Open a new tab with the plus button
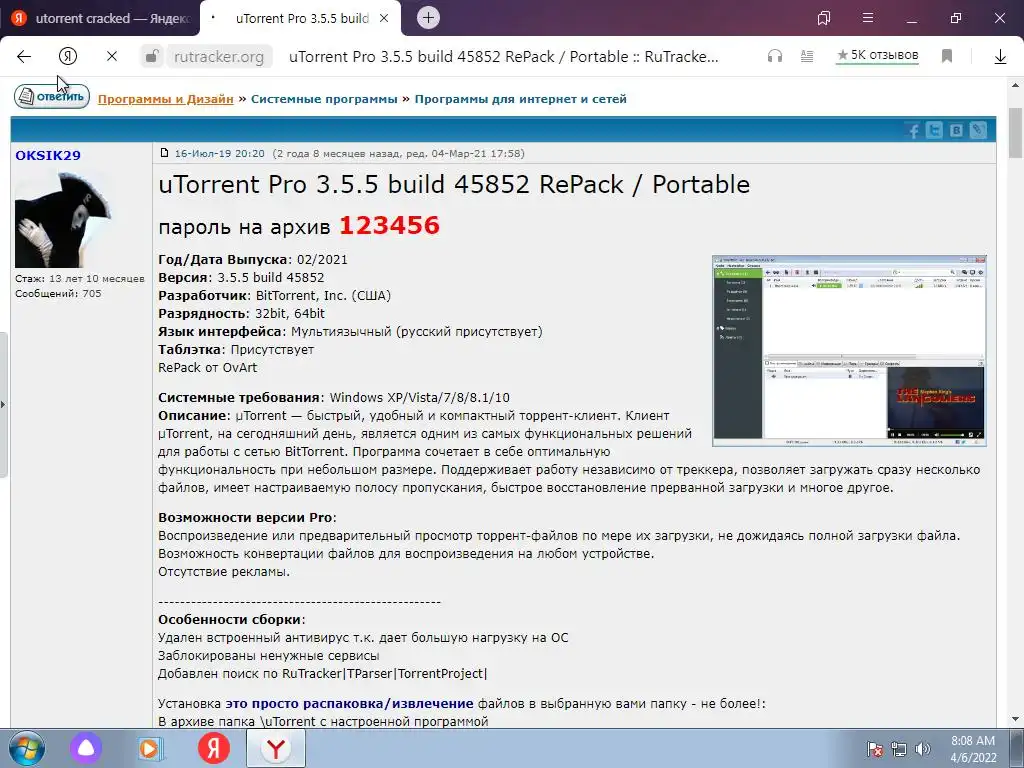The image size is (1024, 768). (428, 18)
